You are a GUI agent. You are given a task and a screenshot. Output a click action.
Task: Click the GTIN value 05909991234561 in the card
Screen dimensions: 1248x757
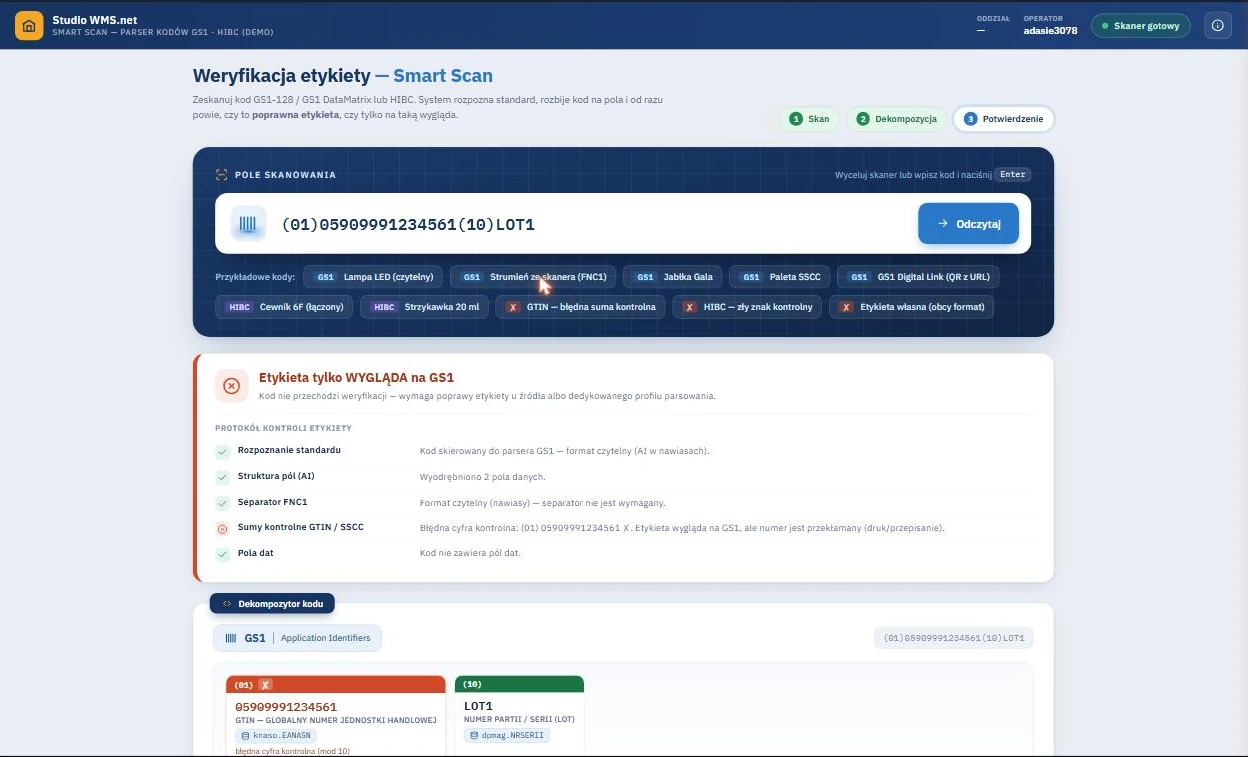click(x=286, y=707)
